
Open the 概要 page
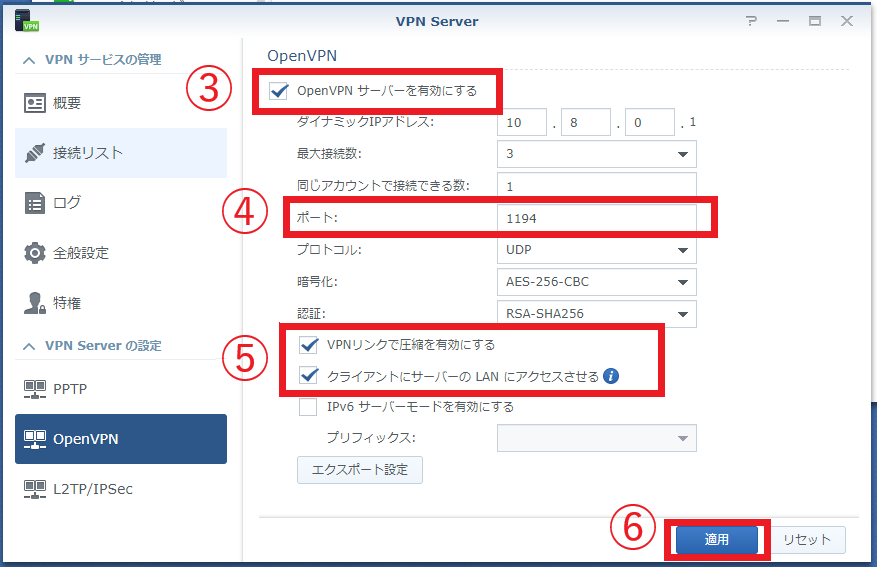point(121,103)
